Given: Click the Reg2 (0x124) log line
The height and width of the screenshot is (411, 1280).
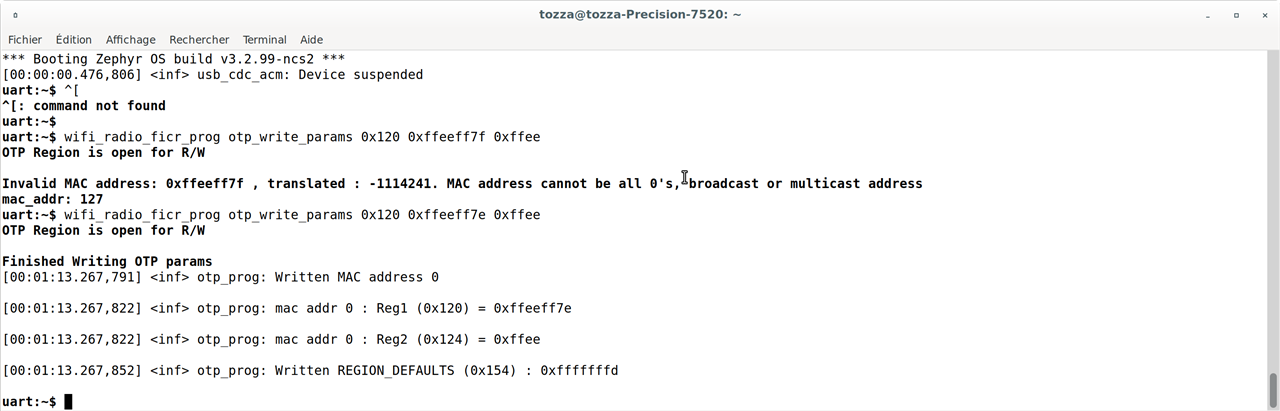Looking at the screenshot, I should click(271, 340).
